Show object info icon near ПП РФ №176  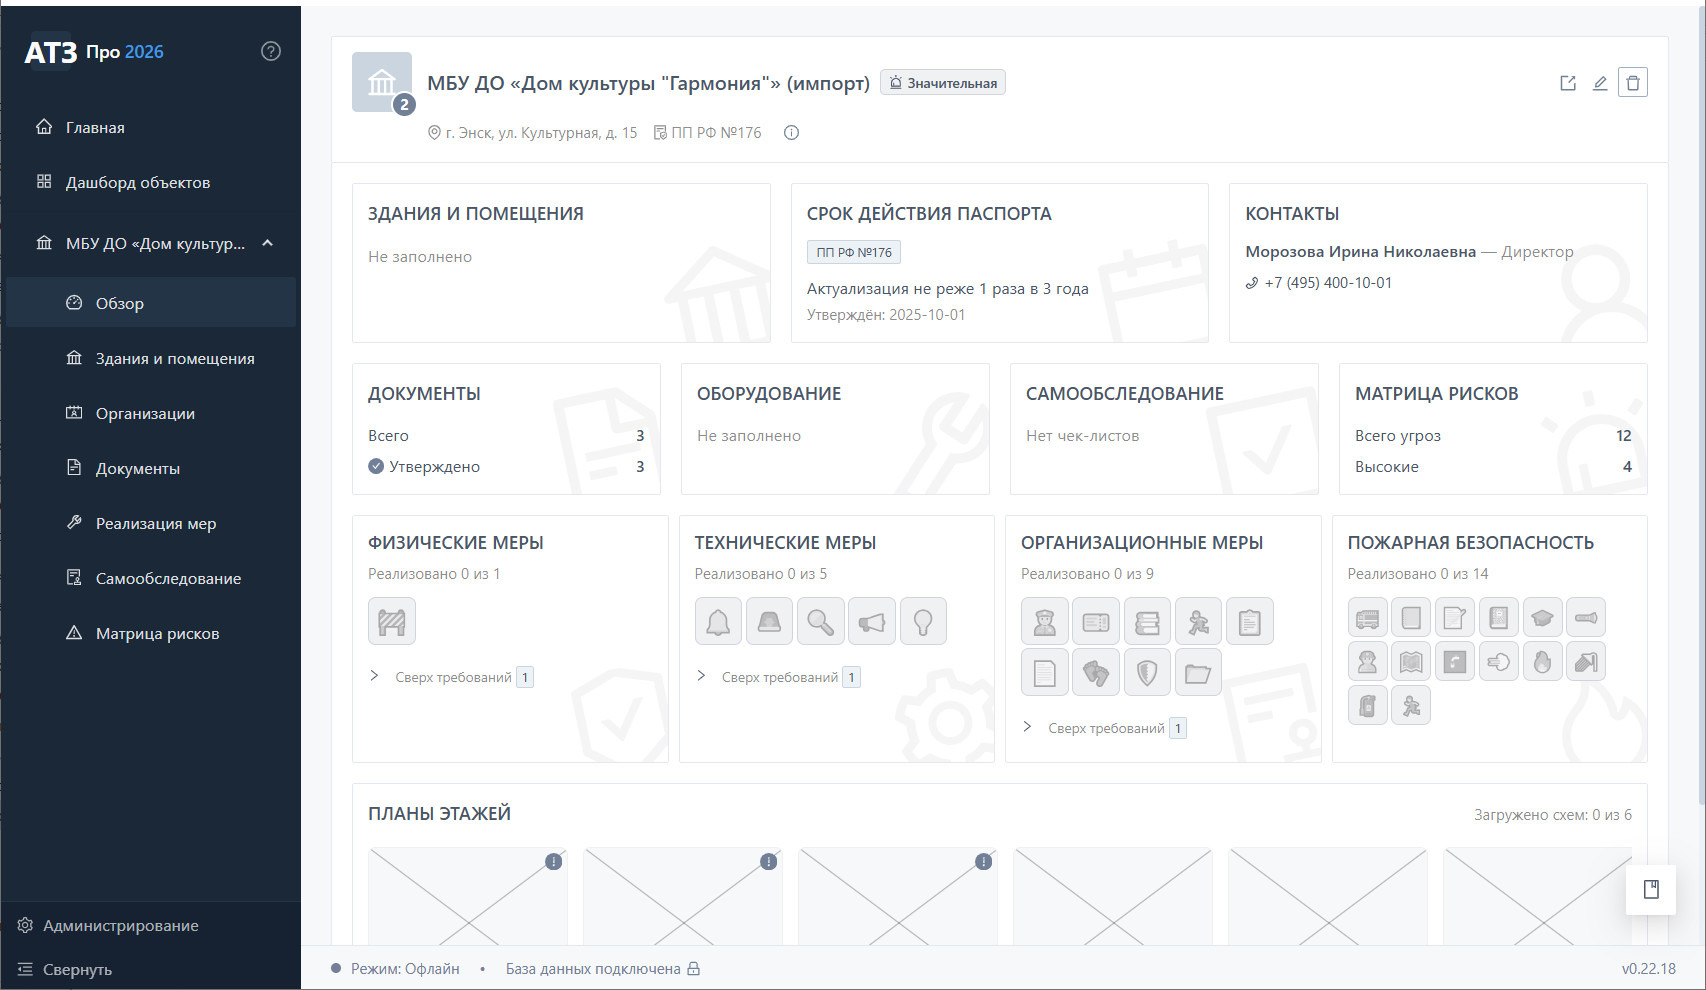click(x=791, y=133)
